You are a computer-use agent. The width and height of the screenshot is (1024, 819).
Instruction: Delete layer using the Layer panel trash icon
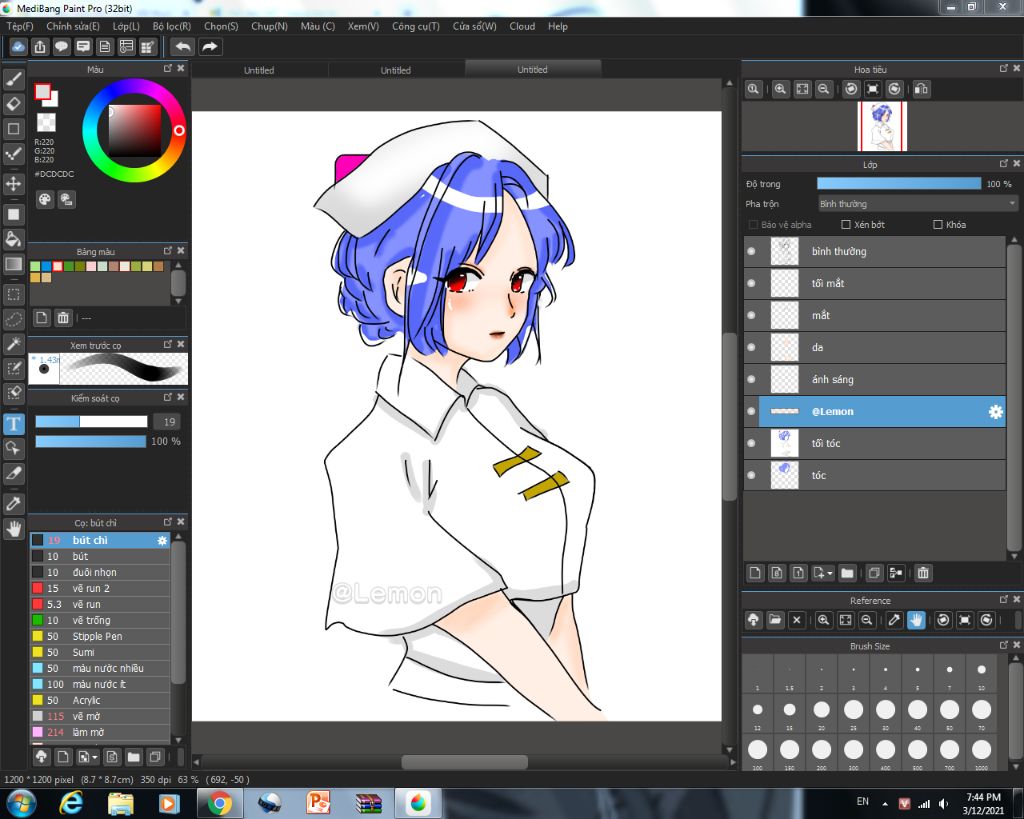[923, 573]
